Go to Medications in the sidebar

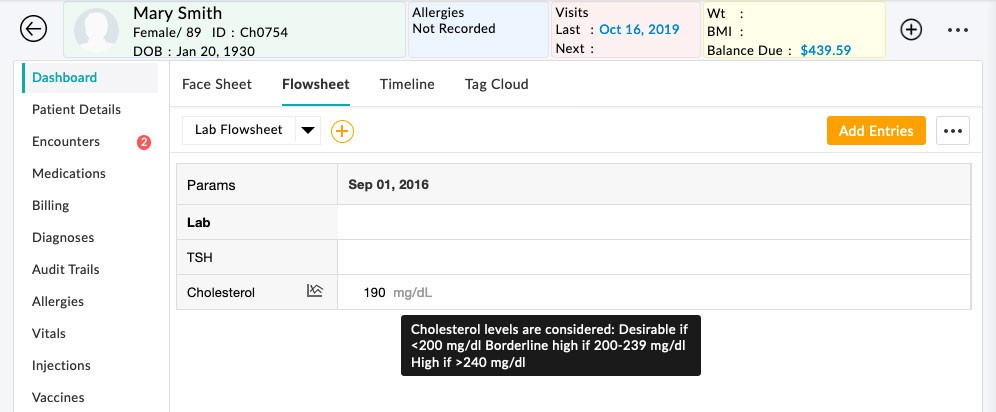[68, 173]
